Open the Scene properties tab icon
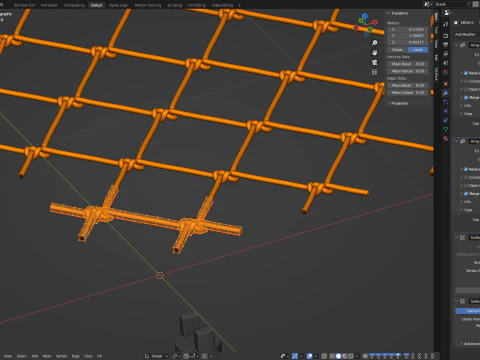The width and height of the screenshot is (480, 360). (x=446, y=63)
